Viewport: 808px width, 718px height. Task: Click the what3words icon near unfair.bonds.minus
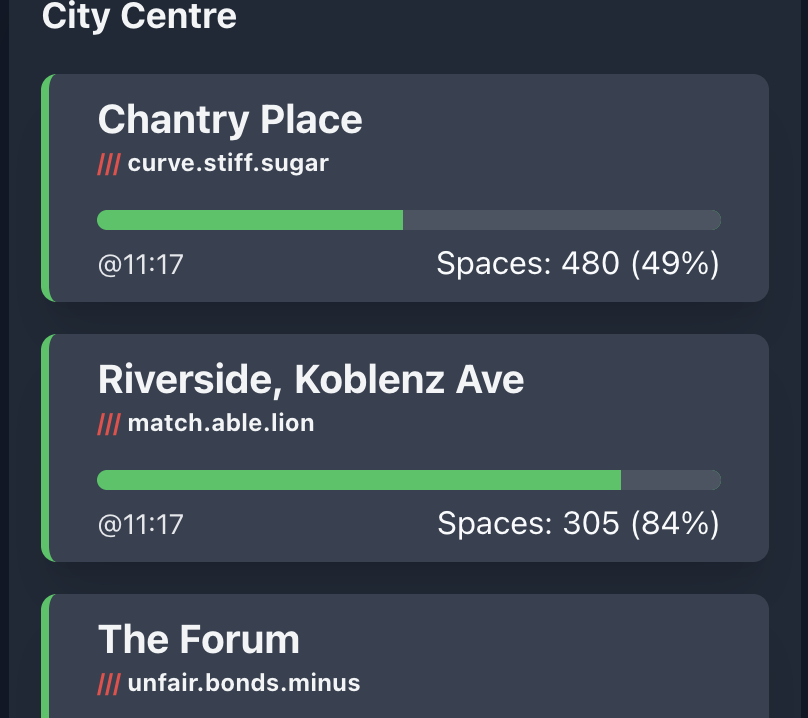click(x=108, y=684)
